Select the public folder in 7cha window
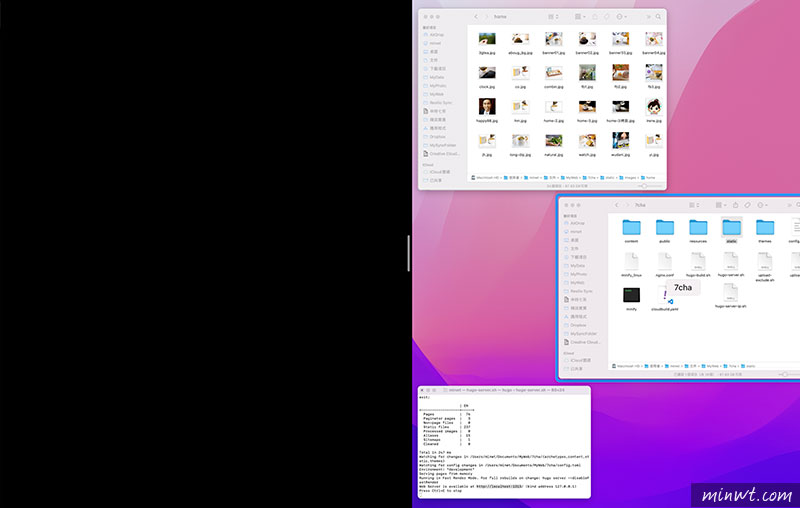 (x=665, y=227)
